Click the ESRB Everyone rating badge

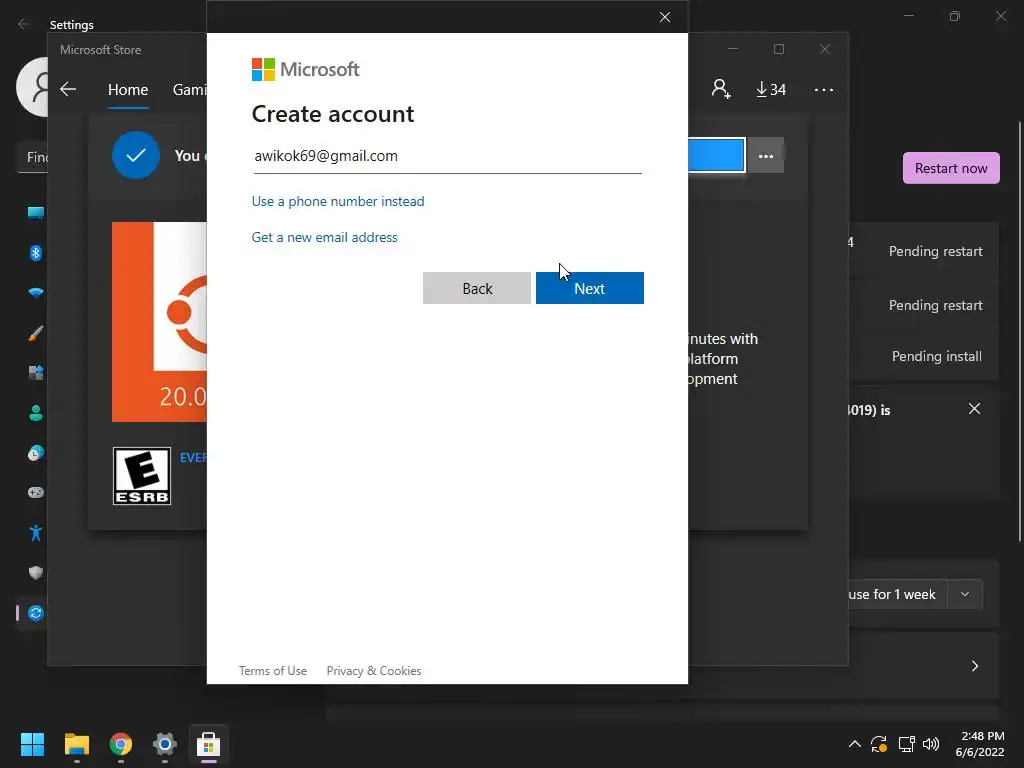tap(142, 476)
